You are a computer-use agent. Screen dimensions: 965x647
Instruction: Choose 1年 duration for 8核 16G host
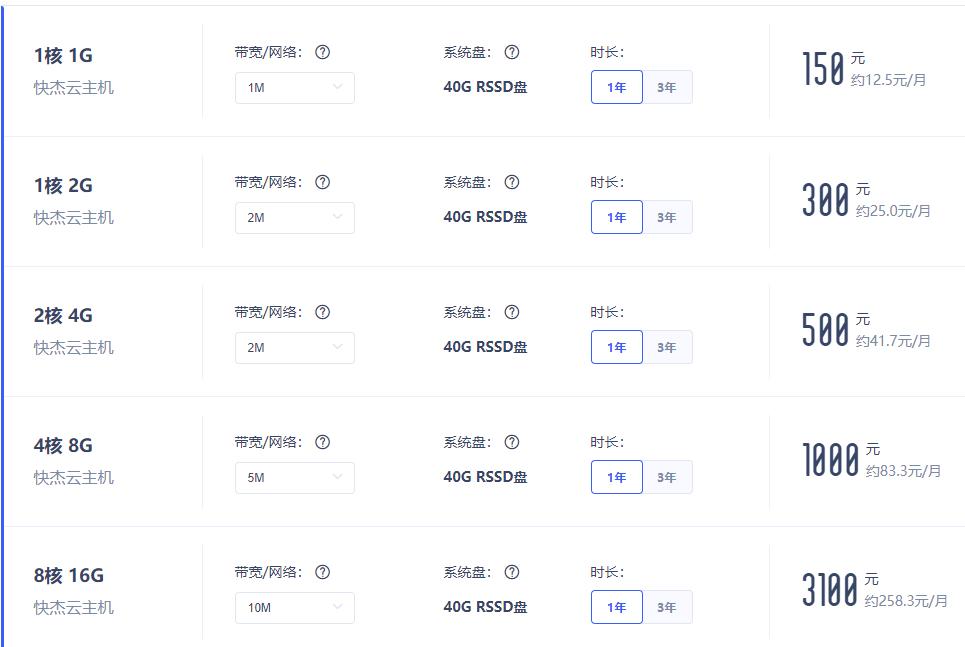pyautogui.click(x=617, y=607)
